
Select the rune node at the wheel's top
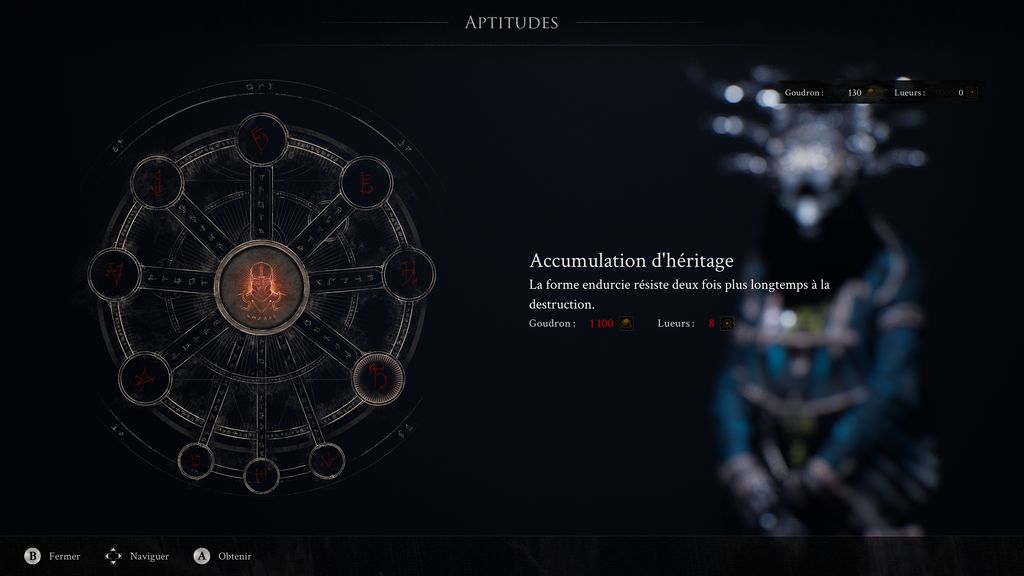tap(262, 138)
